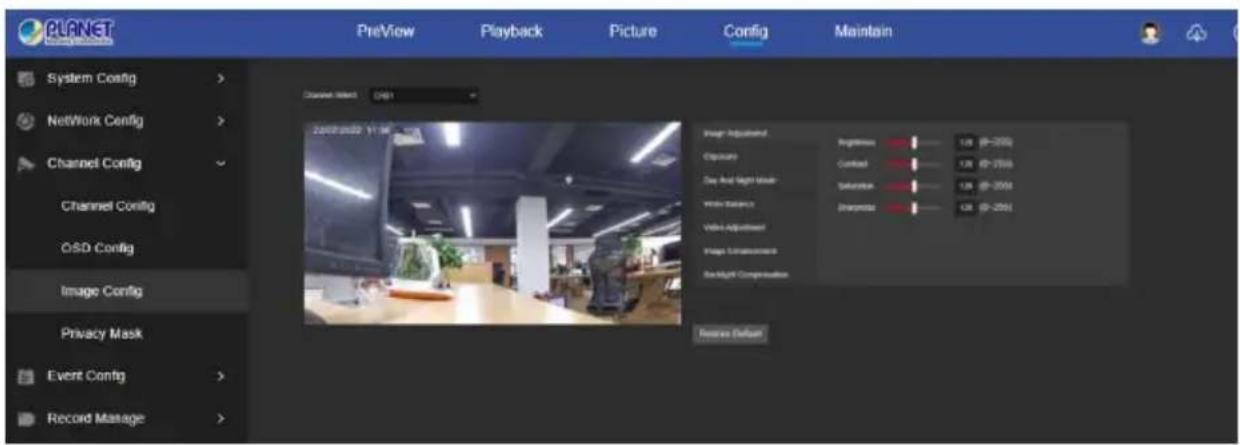Open the Privacy Mask submenu item
This screenshot has height=445, width=1240.
101,333
